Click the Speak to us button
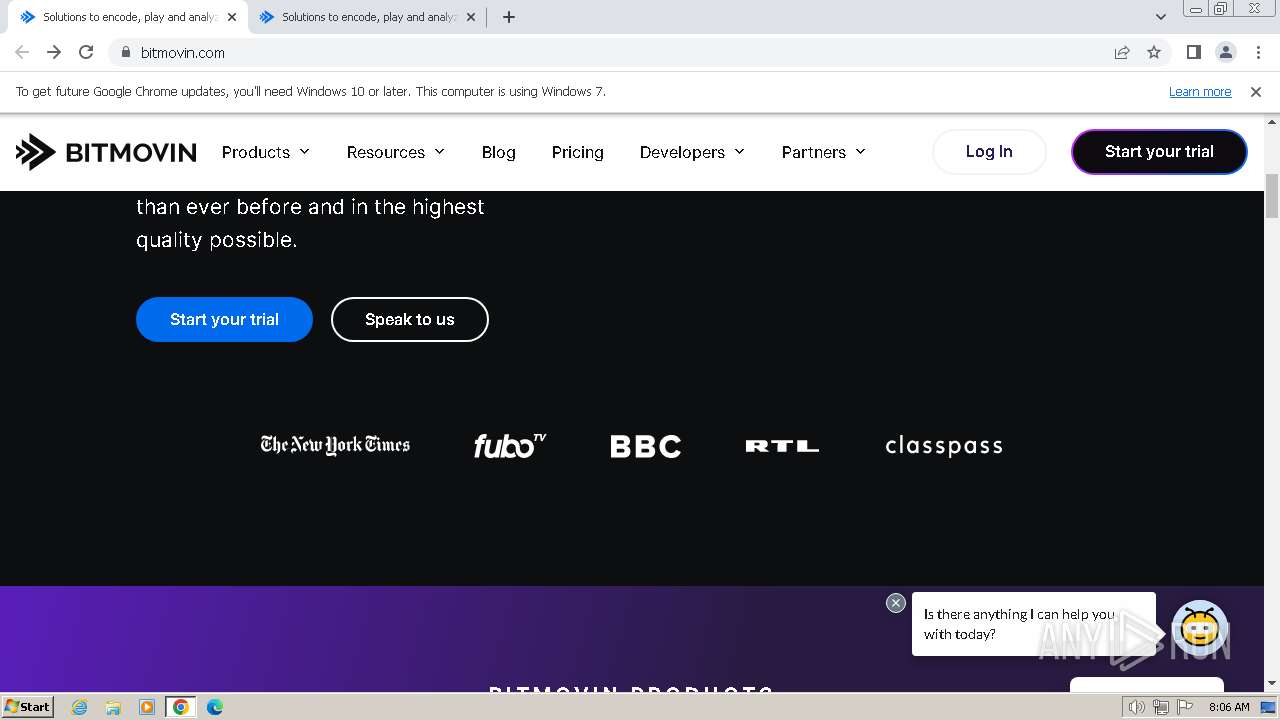Screen dimensions: 1280x720 click(x=410, y=319)
